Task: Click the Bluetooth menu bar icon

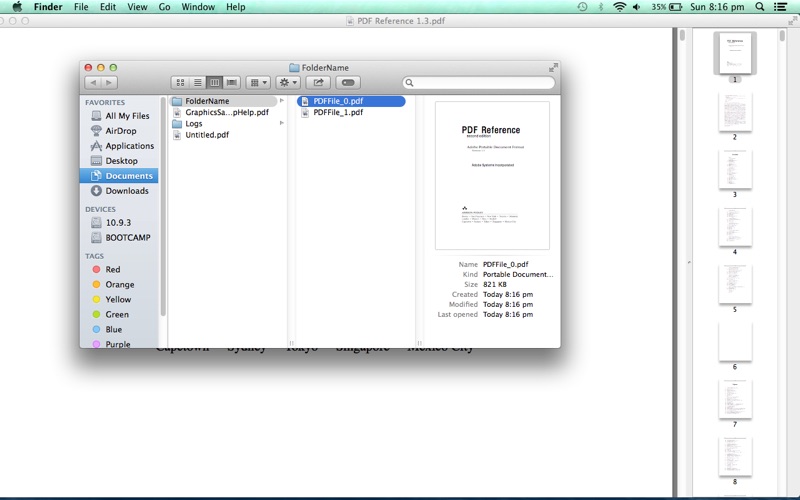Action: click(x=601, y=7)
